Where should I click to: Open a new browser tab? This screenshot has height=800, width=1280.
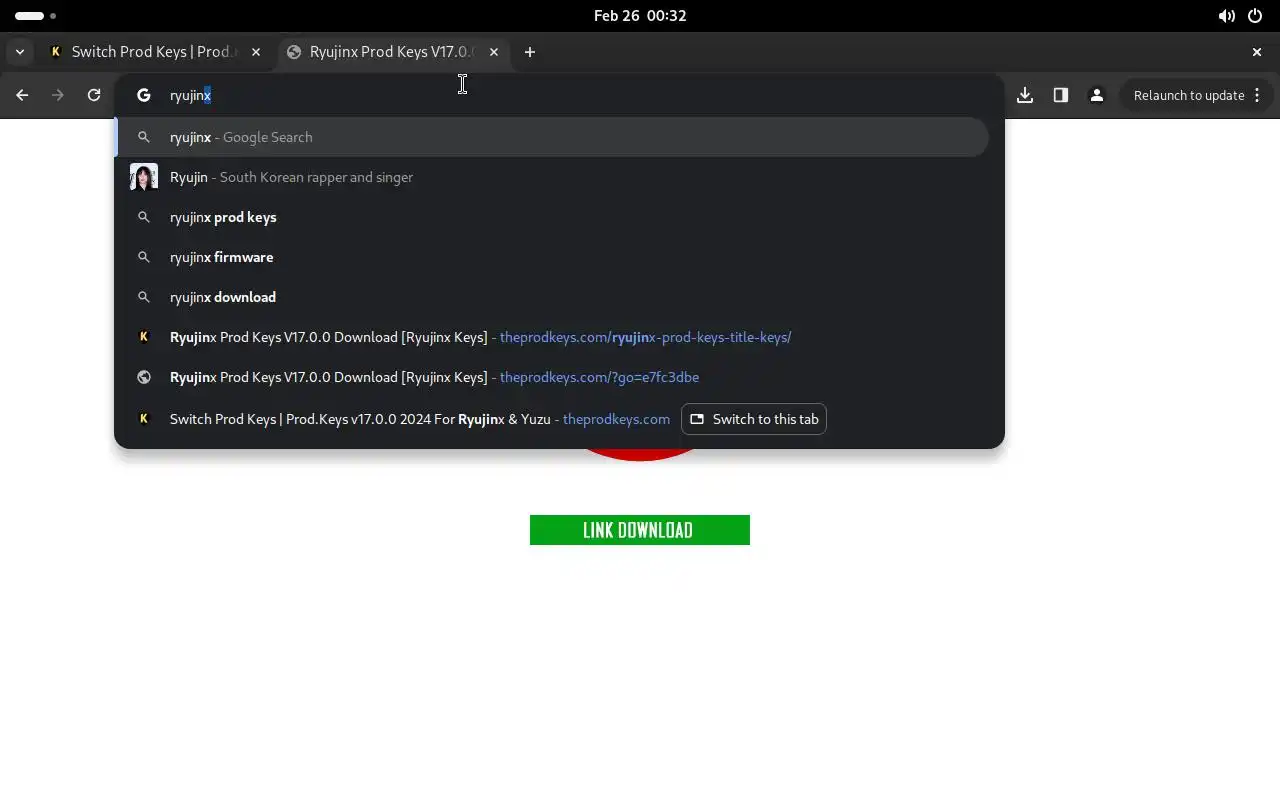530,52
